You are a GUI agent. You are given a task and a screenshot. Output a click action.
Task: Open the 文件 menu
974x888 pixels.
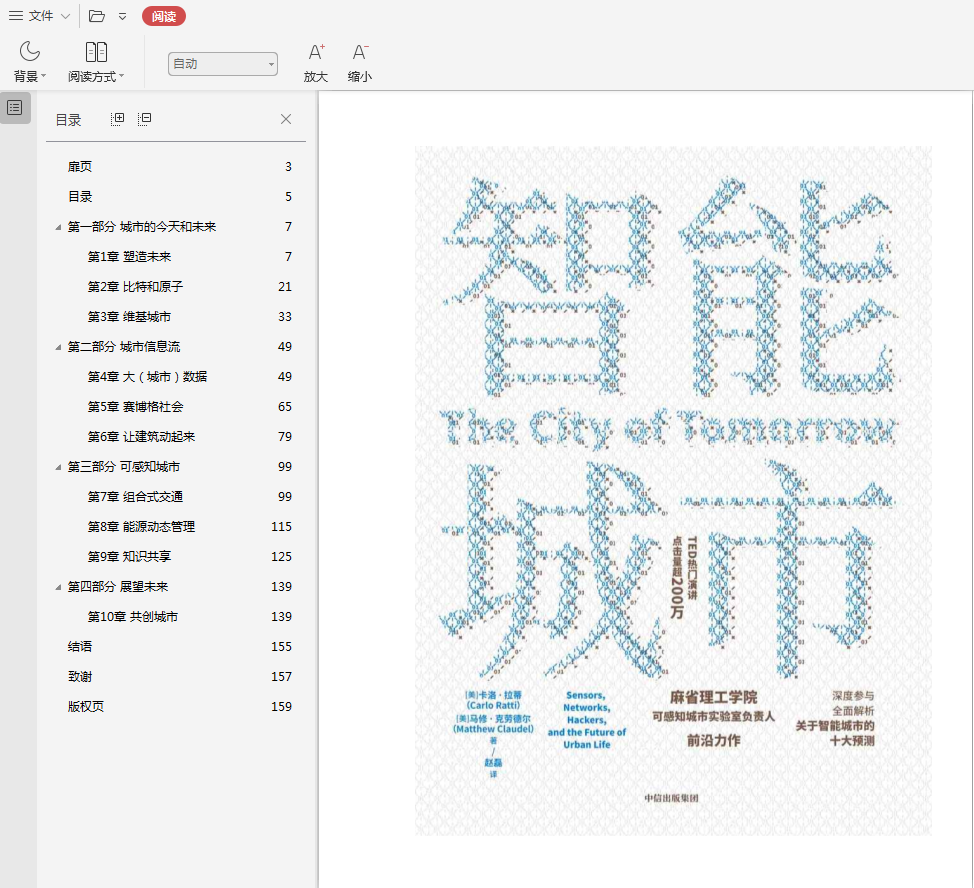coord(41,16)
